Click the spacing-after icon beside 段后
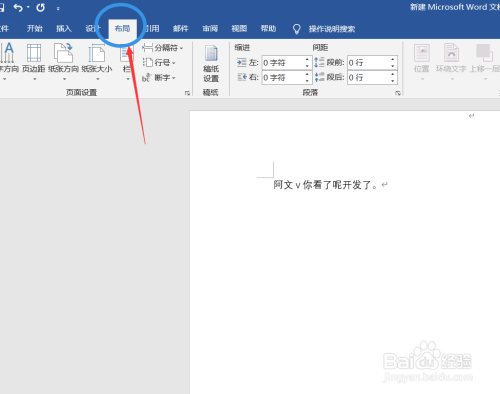This screenshot has height=394, width=500. click(319, 77)
